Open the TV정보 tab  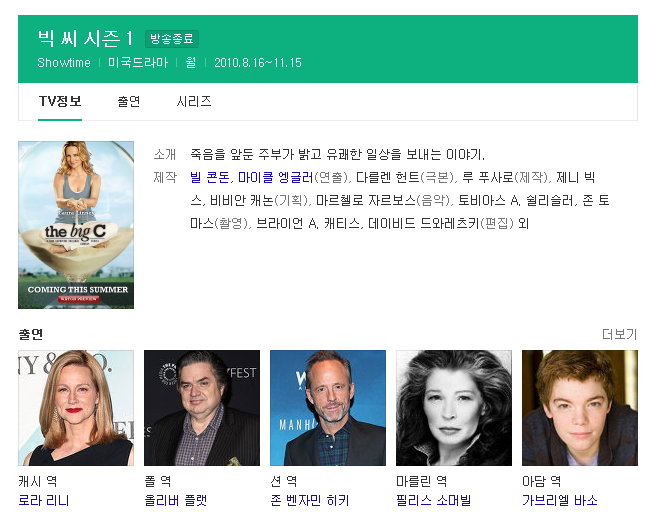click(60, 101)
